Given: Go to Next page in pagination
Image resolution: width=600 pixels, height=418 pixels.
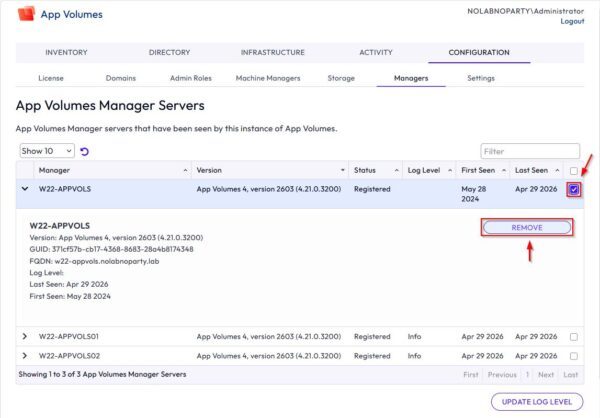Looking at the screenshot, I should coord(546,375).
